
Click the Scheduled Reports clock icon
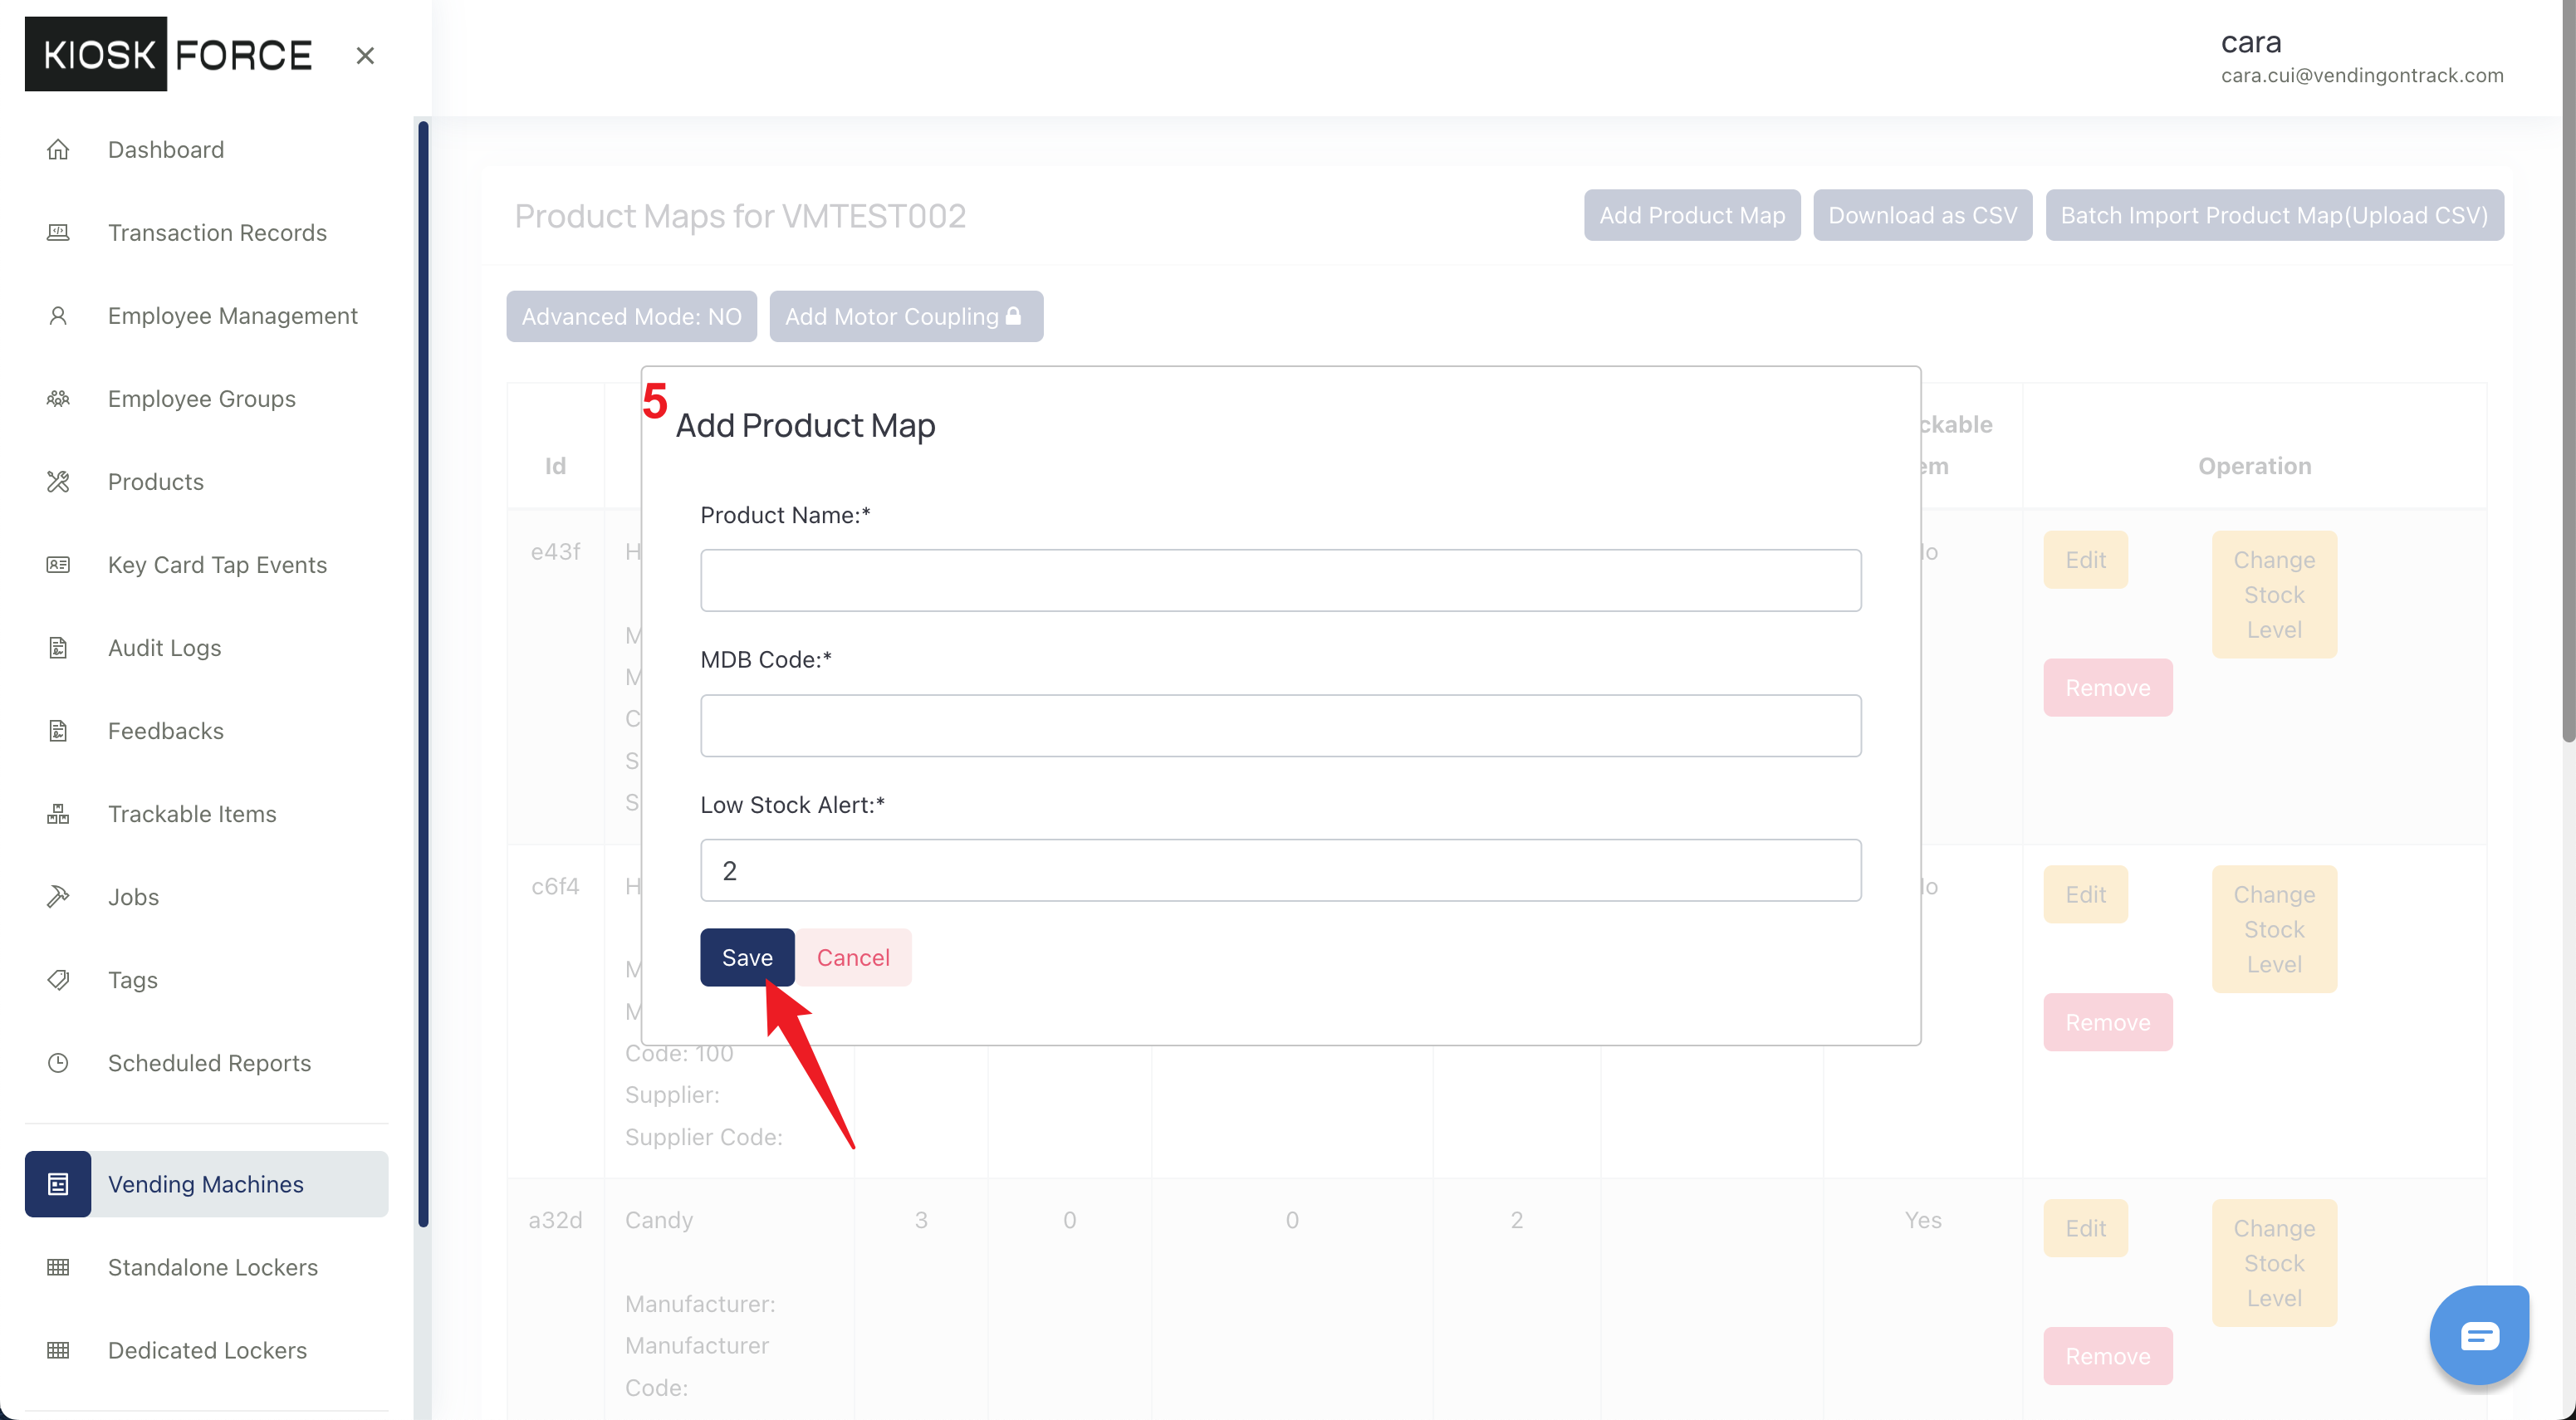(58, 1062)
